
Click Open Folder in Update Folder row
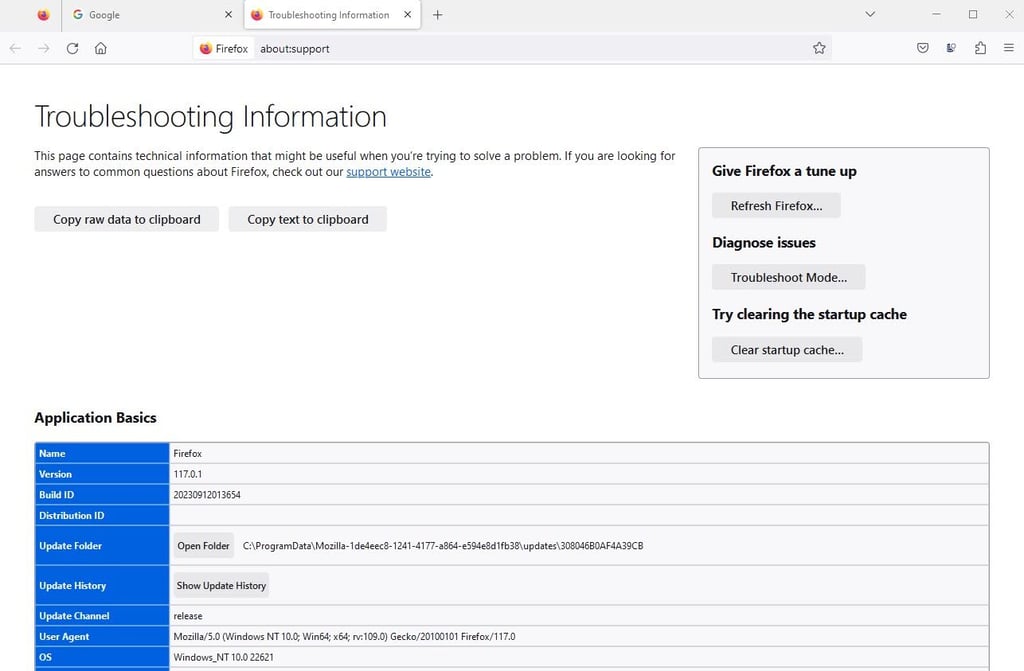pyautogui.click(x=203, y=546)
